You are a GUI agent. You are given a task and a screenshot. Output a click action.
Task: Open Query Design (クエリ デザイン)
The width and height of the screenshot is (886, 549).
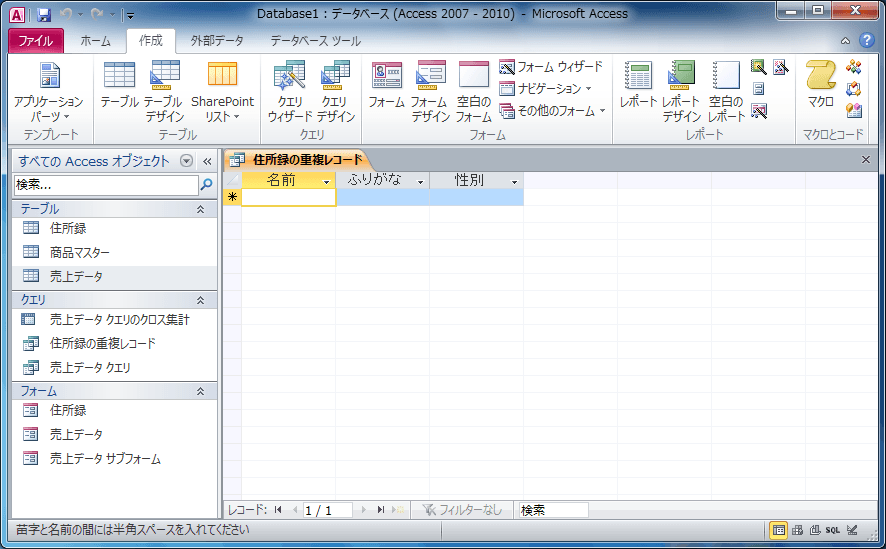point(336,92)
